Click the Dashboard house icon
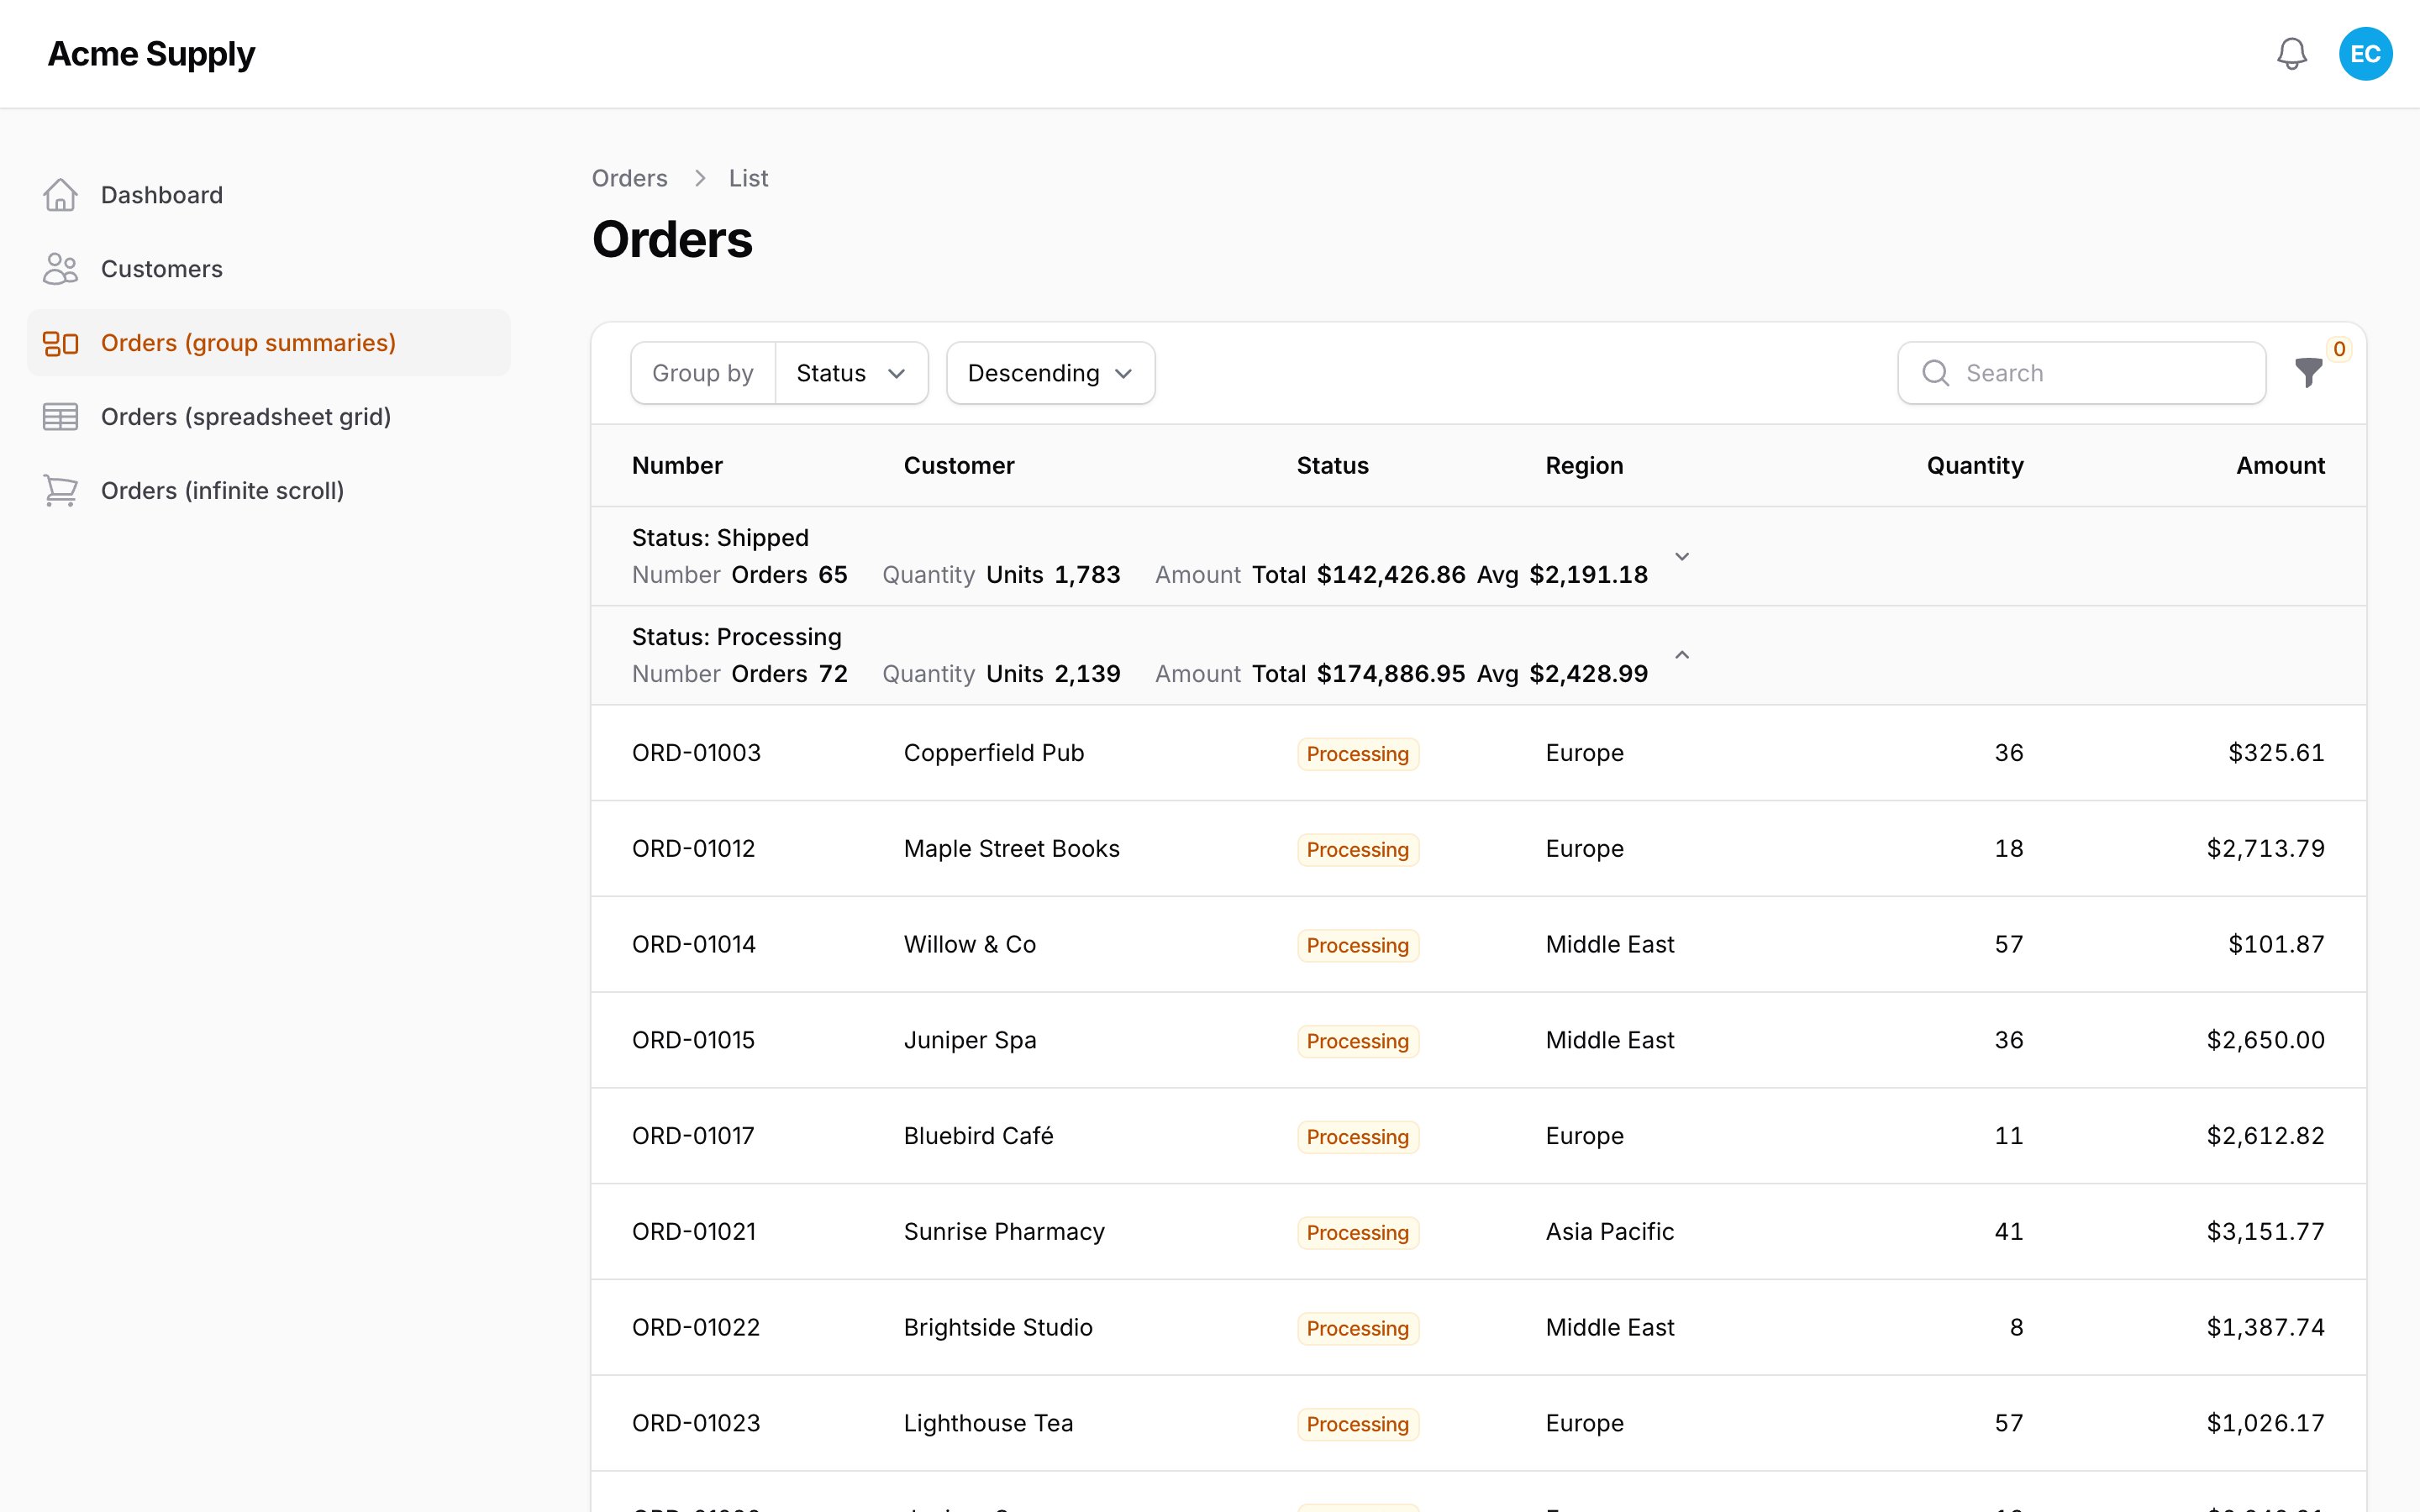2420x1512 pixels. coord(60,195)
